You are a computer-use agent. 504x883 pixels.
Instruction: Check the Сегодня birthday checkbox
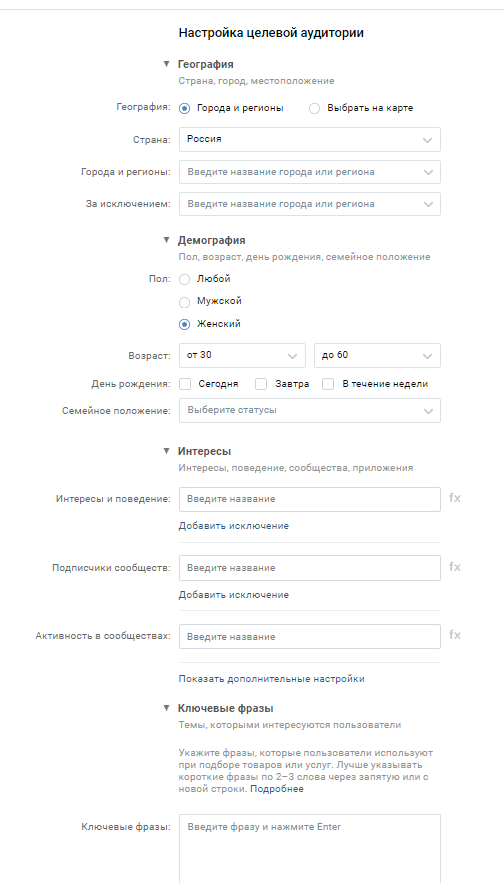pos(185,384)
